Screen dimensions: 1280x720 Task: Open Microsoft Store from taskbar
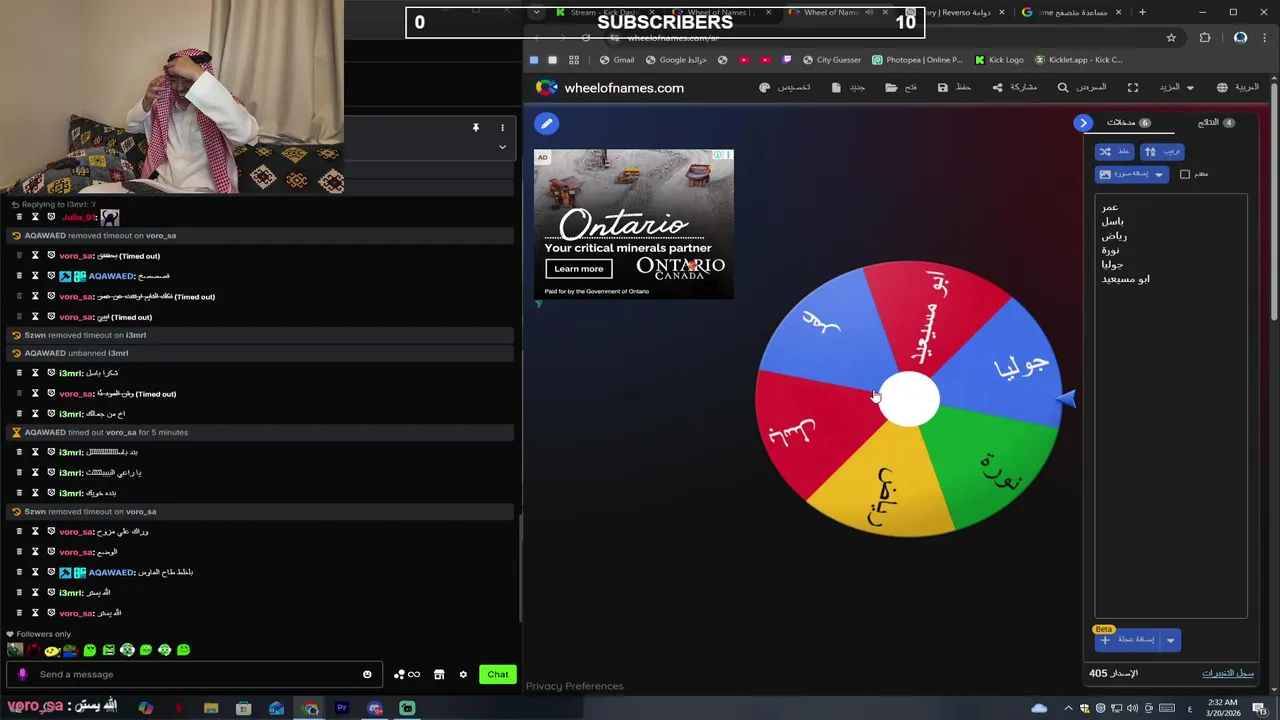tap(243, 708)
